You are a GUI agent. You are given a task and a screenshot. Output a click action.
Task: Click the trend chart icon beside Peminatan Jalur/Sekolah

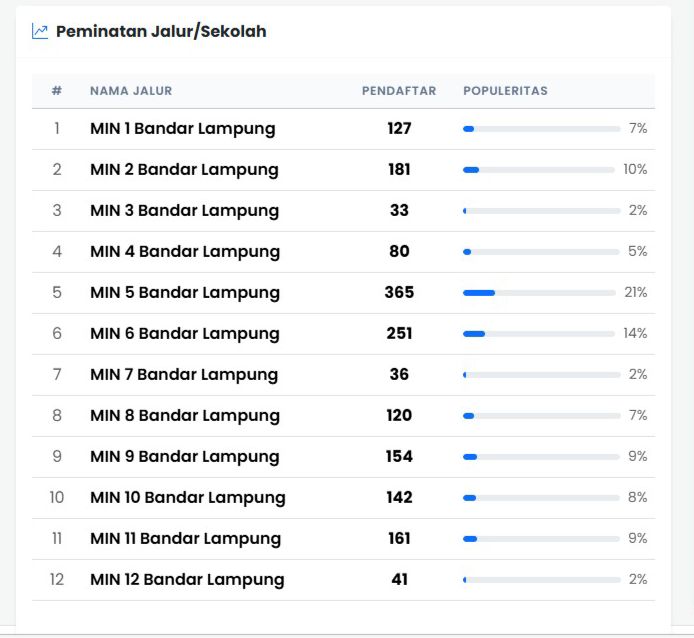click(40, 31)
